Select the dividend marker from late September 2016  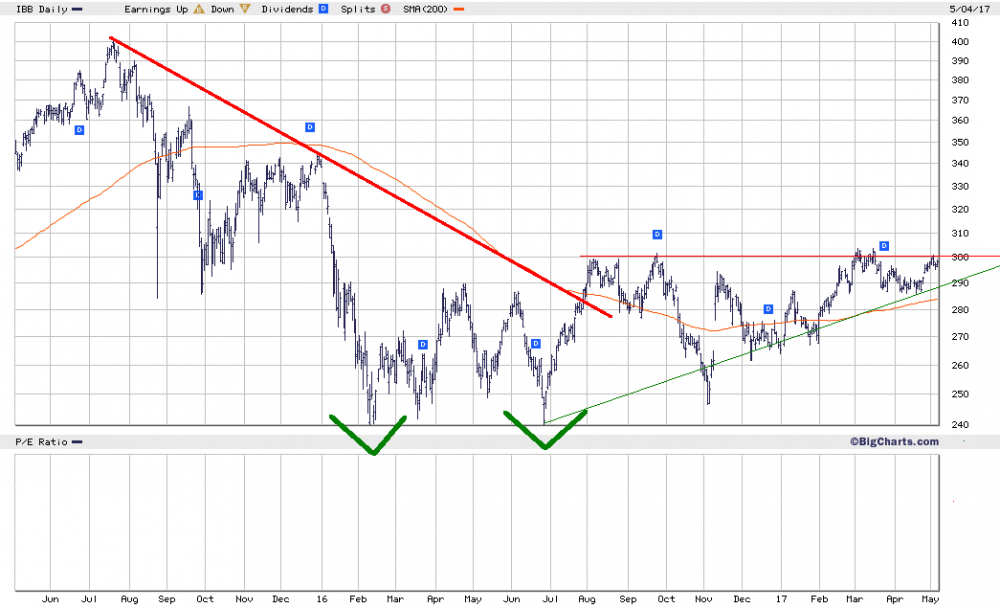point(658,235)
